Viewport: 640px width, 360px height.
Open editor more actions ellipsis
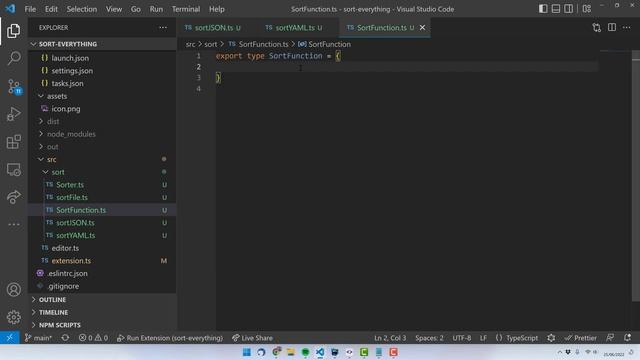(627, 27)
